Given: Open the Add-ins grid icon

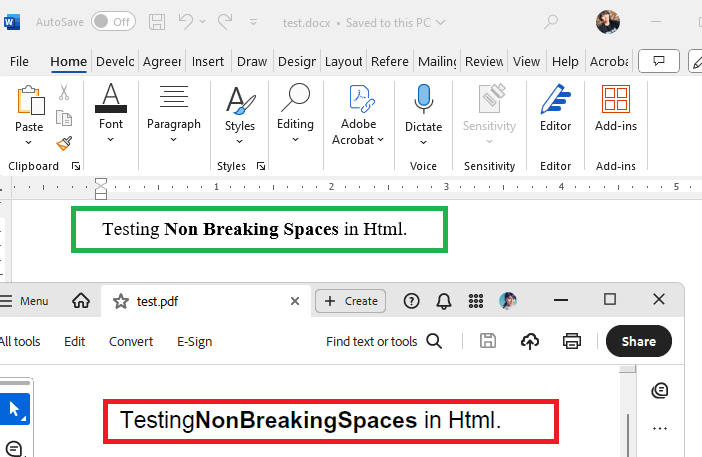Looking at the screenshot, I should [616, 99].
